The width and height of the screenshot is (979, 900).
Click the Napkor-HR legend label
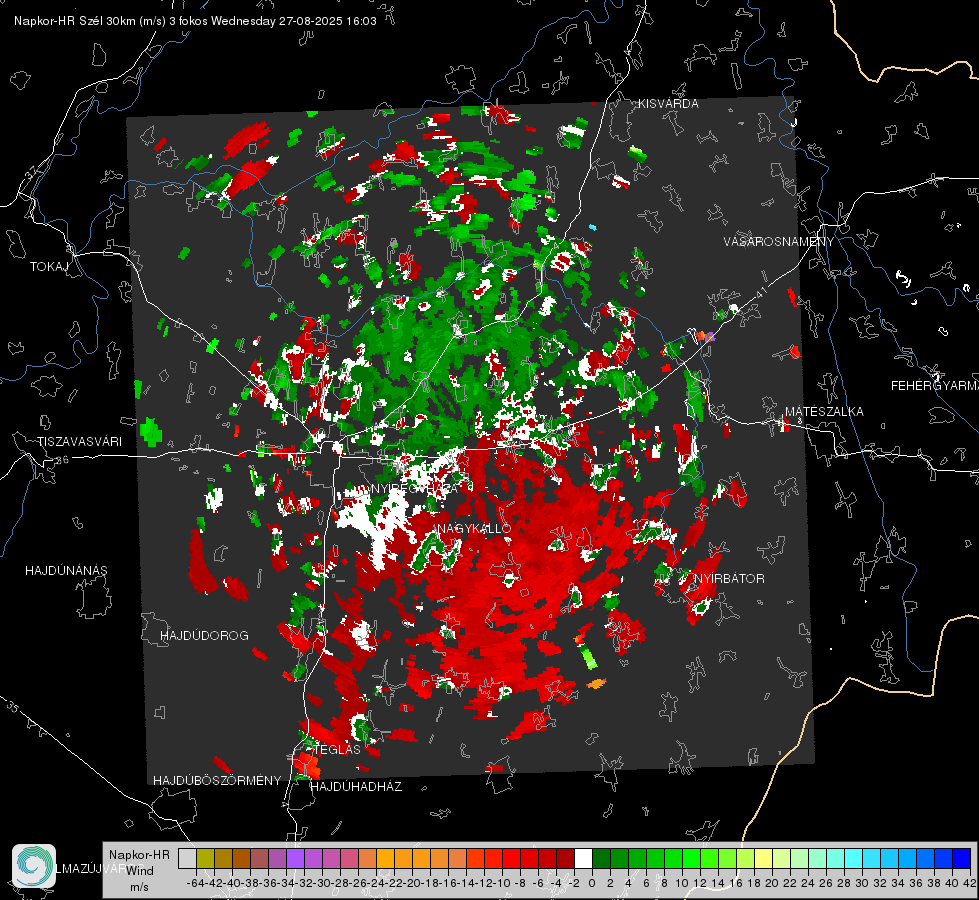pyautogui.click(x=139, y=854)
